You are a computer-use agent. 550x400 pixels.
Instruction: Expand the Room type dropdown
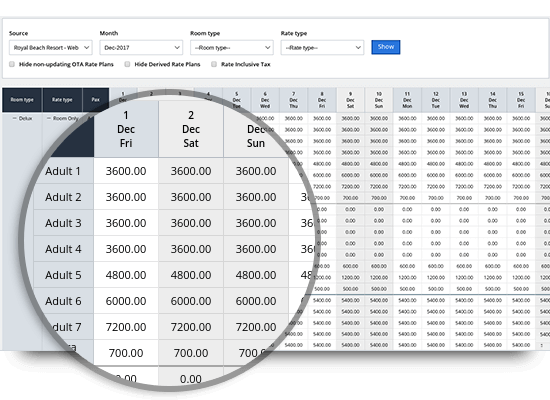pyautogui.click(x=232, y=48)
